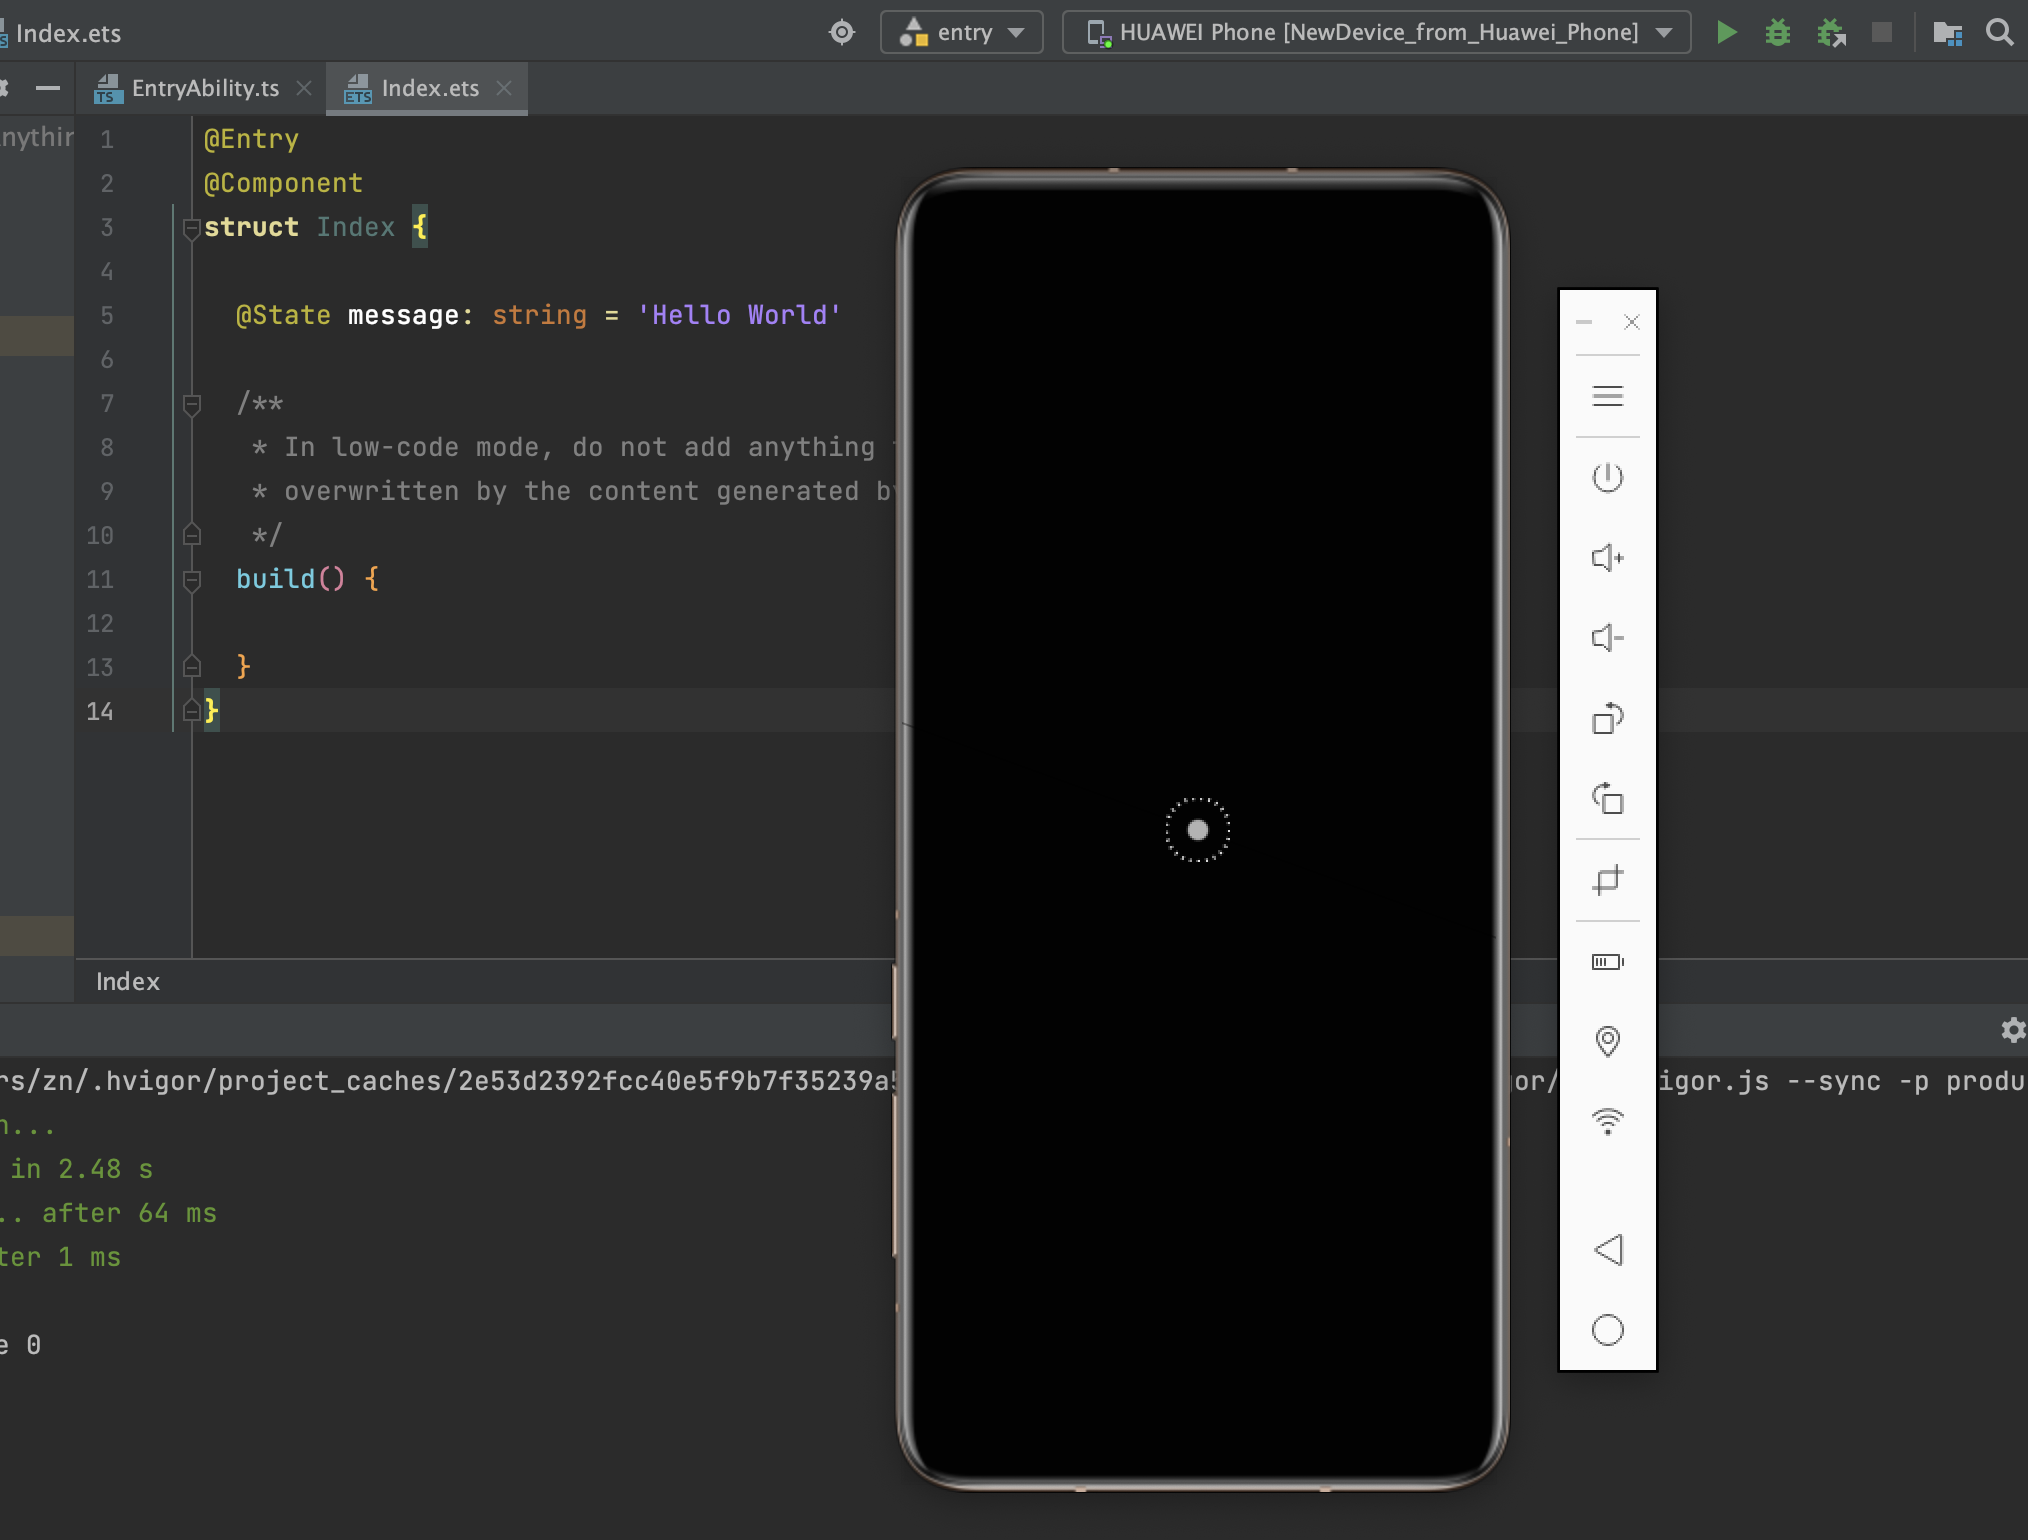
Task: Decrease emulator volume
Action: click(x=1607, y=637)
